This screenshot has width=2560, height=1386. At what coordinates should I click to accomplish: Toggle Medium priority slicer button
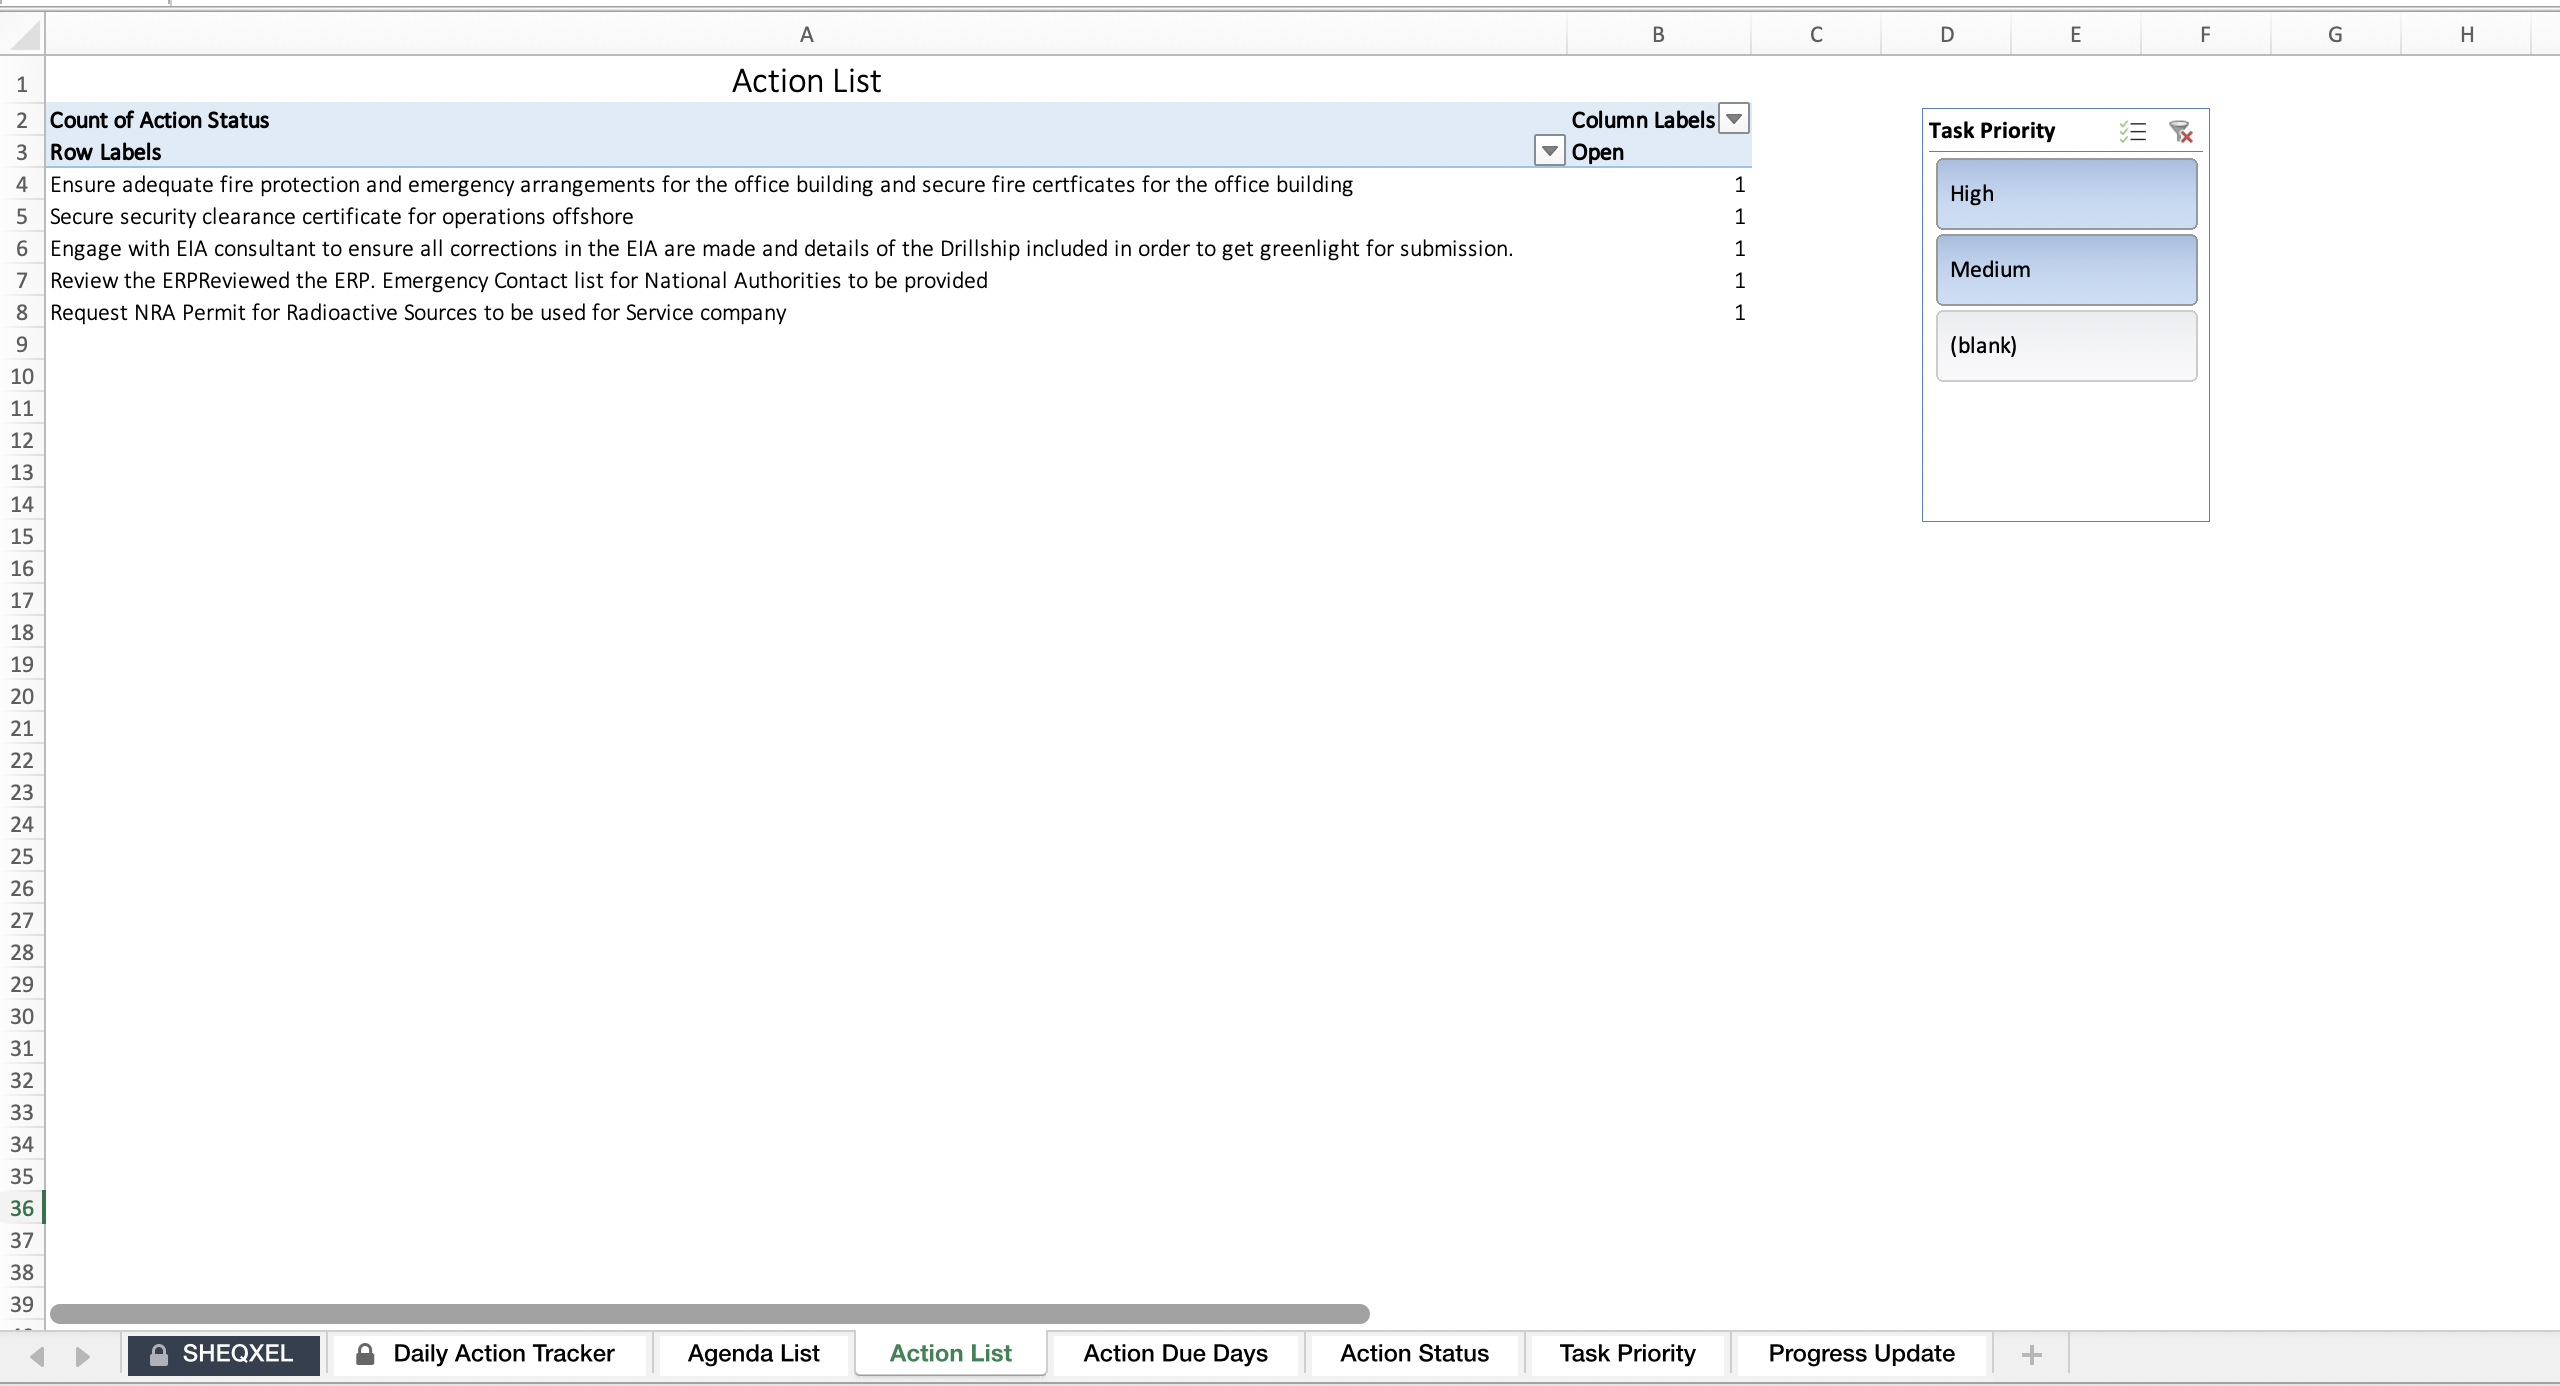coord(2066,270)
